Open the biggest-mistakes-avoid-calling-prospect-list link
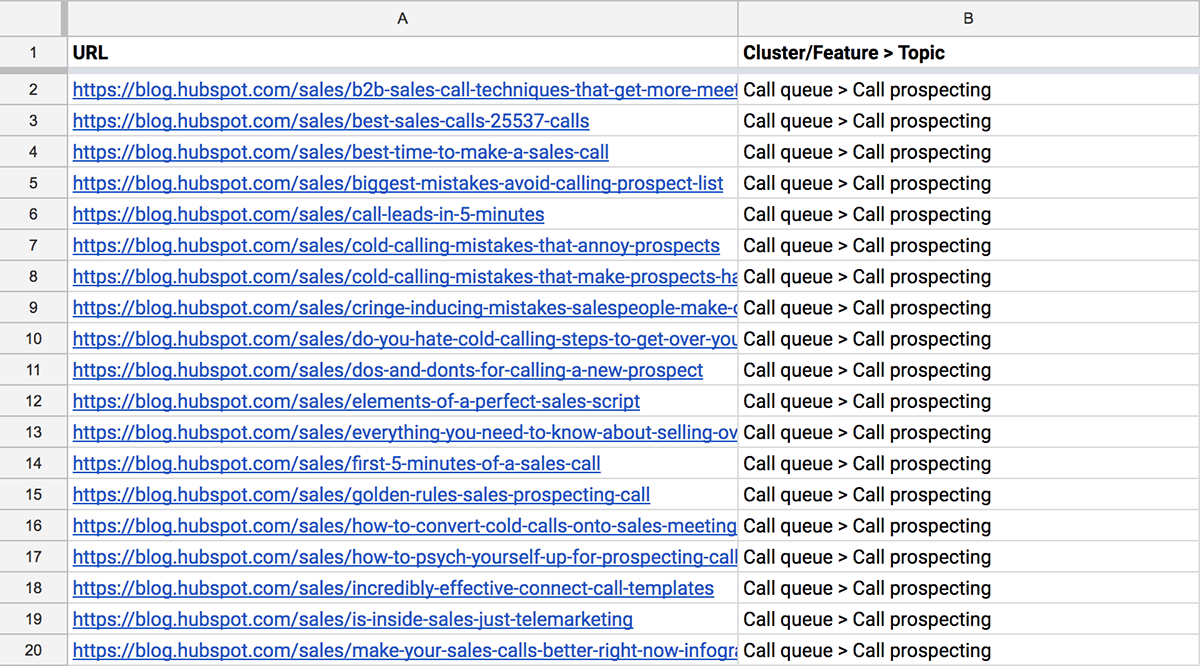 [x=398, y=183]
